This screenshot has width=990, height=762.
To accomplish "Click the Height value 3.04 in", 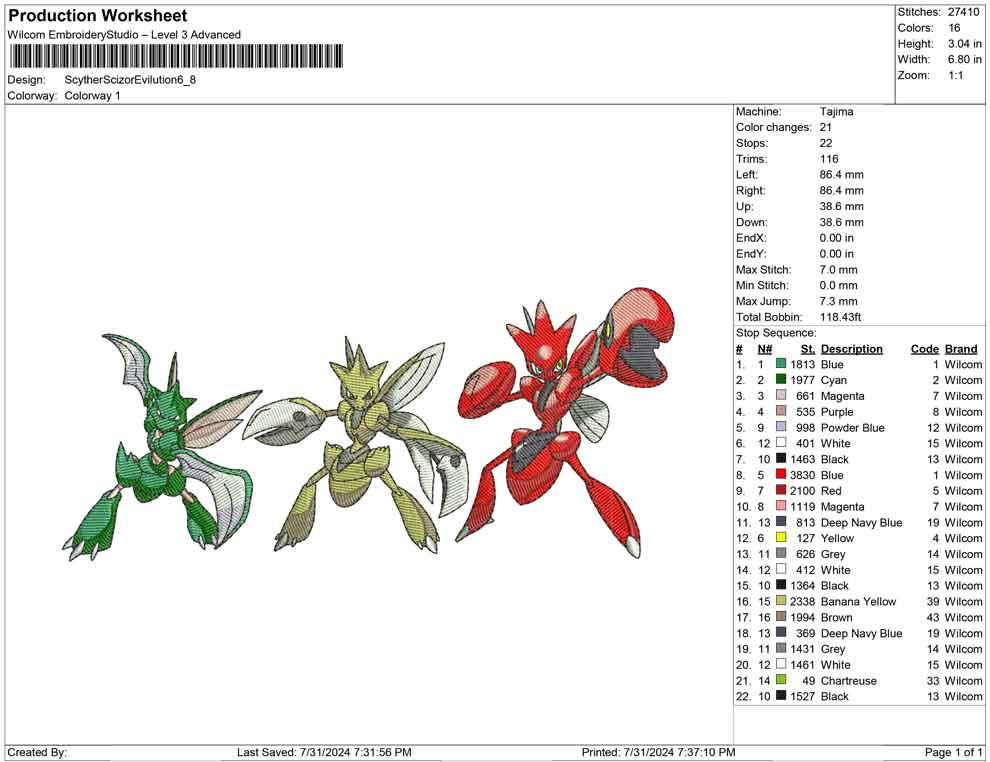I will pyautogui.click(x=964, y=44).
